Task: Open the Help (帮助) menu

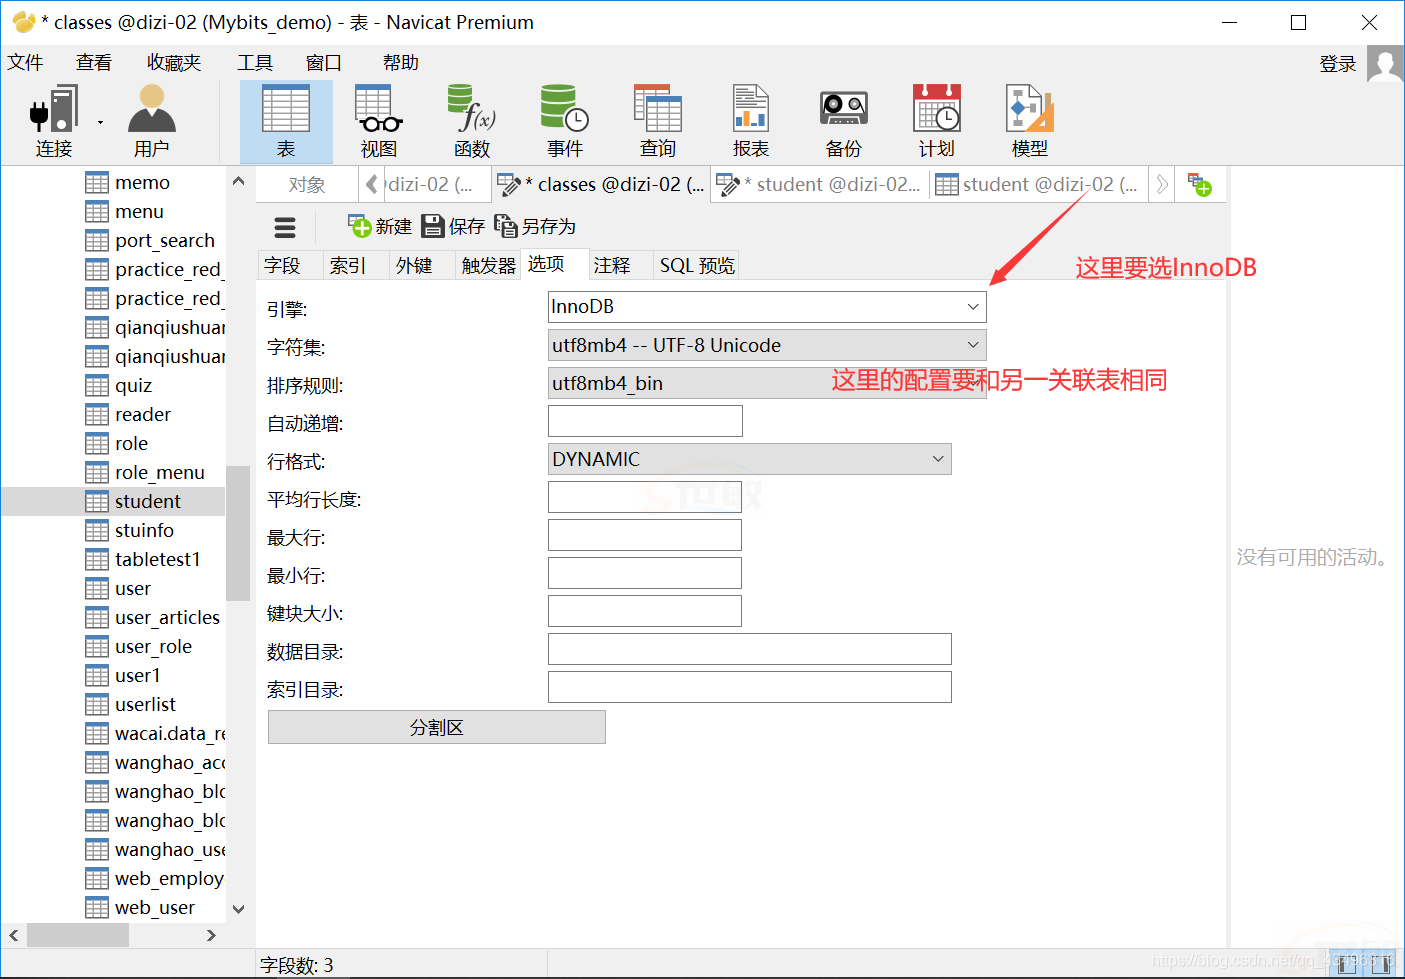Action: (x=401, y=62)
